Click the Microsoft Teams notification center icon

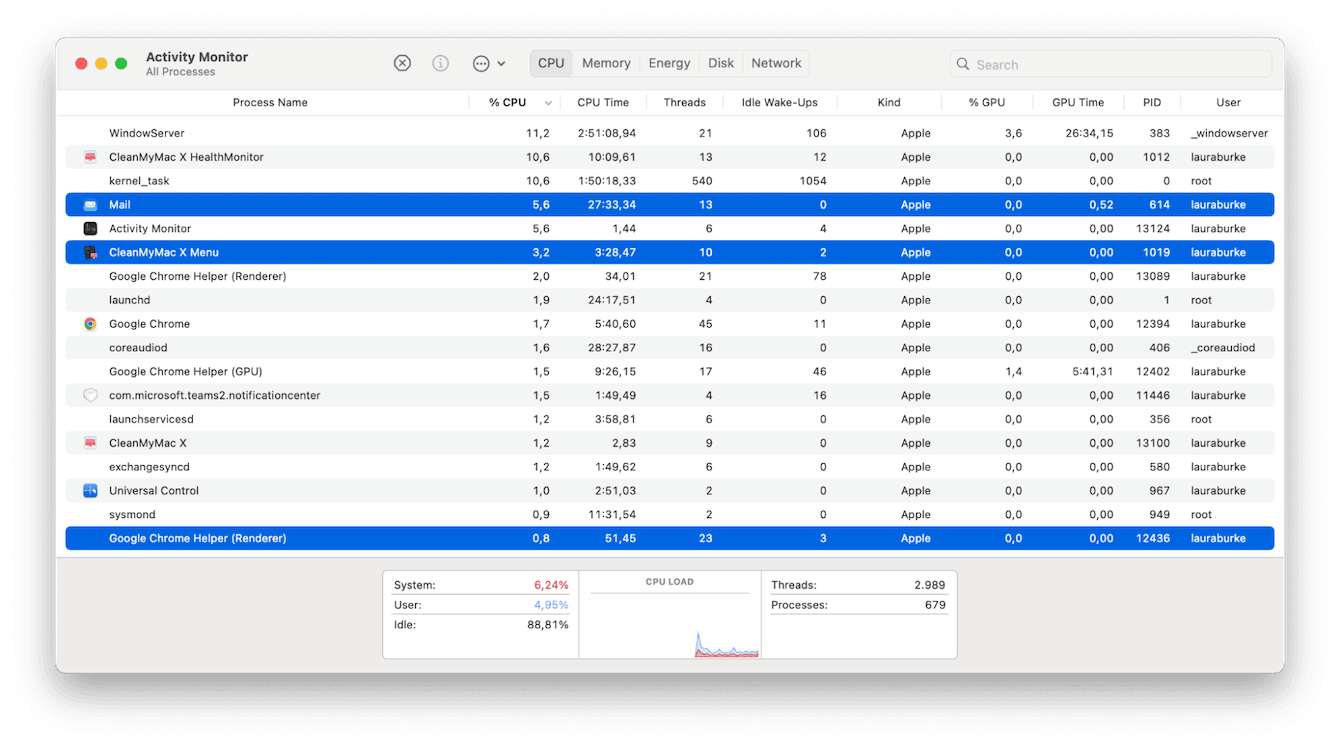click(x=90, y=394)
